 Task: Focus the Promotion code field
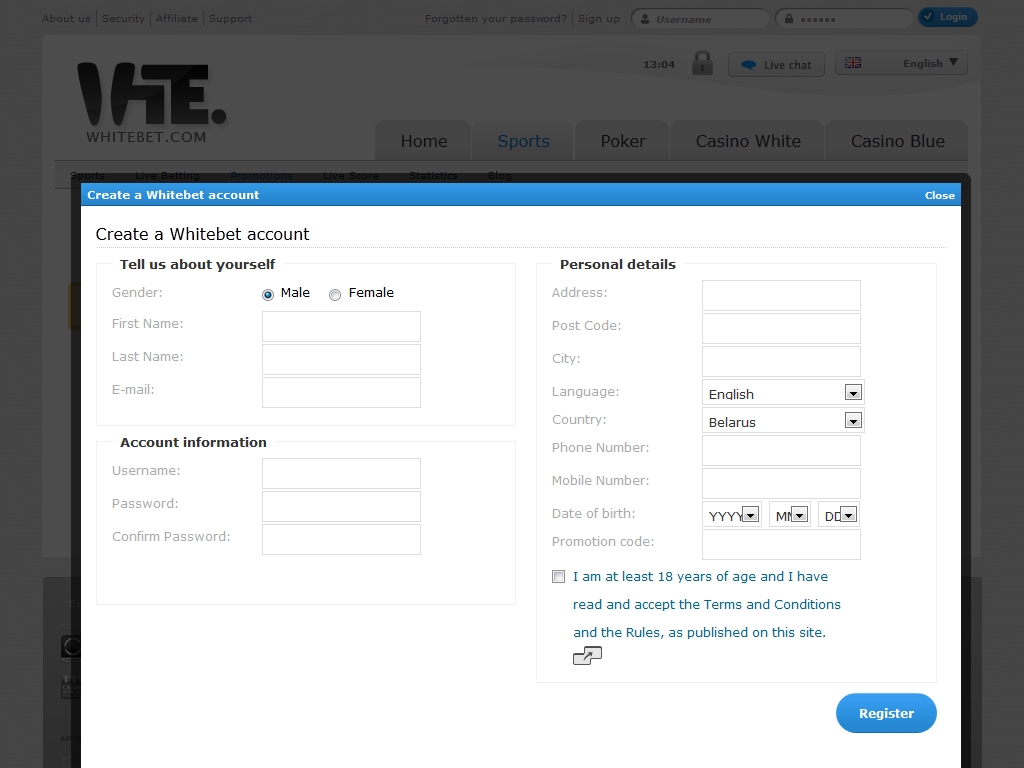(x=781, y=544)
